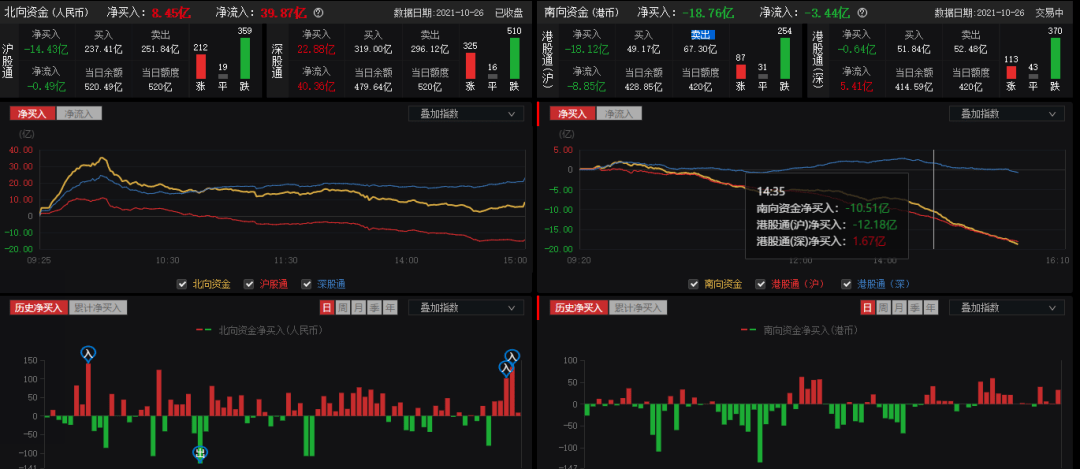The image size is (1080, 469).
Task: Uncheck the 北向资金 line checkbox
Action: [181, 284]
